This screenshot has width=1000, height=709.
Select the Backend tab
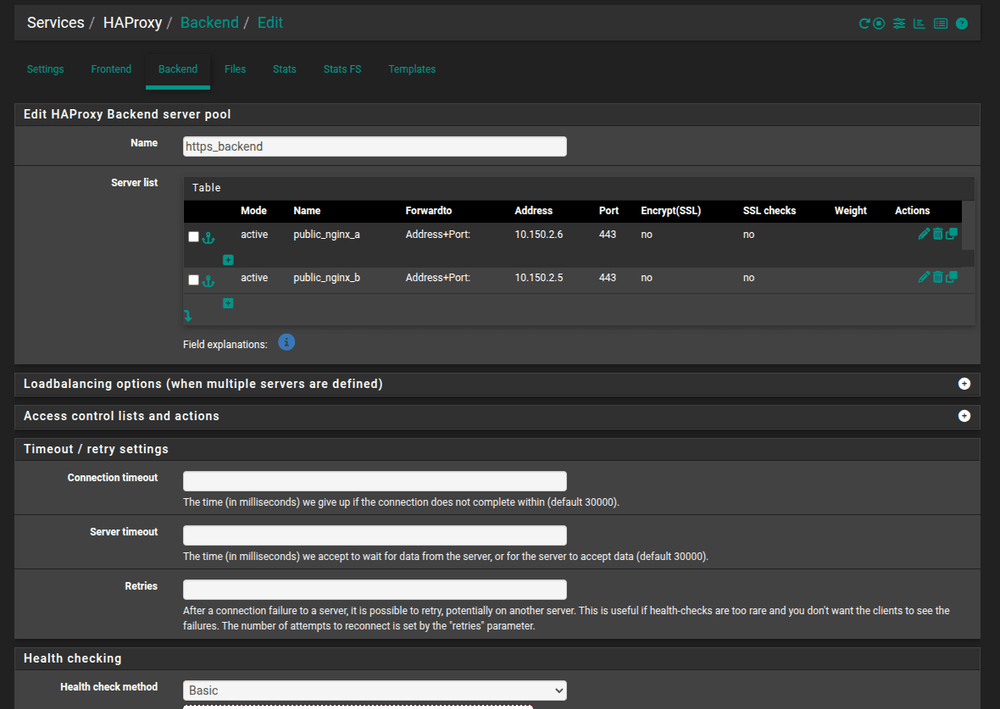[178, 69]
